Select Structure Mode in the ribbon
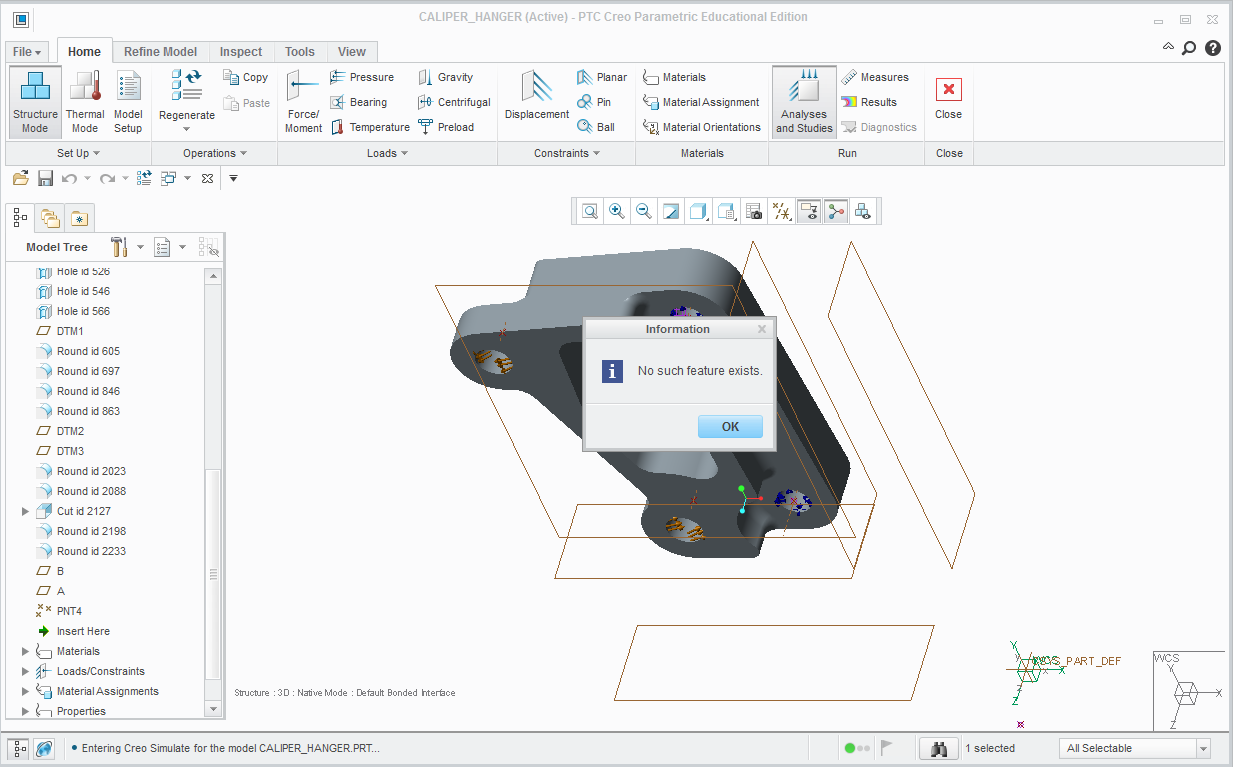The image size is (1233, 767). (35, 102)
